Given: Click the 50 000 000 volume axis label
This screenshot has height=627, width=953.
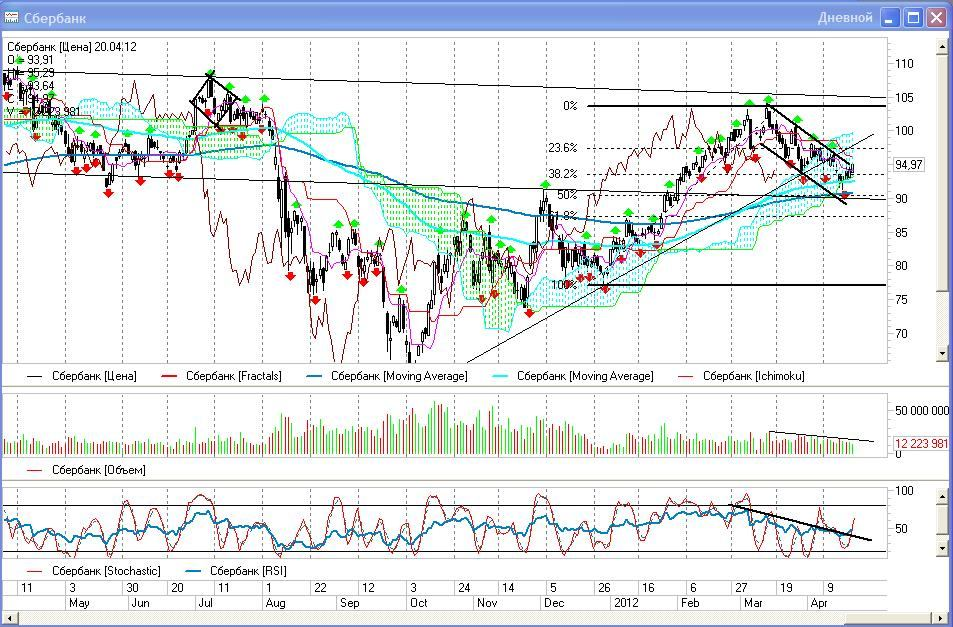Looking at the screenshot, I should coord(921,411).
